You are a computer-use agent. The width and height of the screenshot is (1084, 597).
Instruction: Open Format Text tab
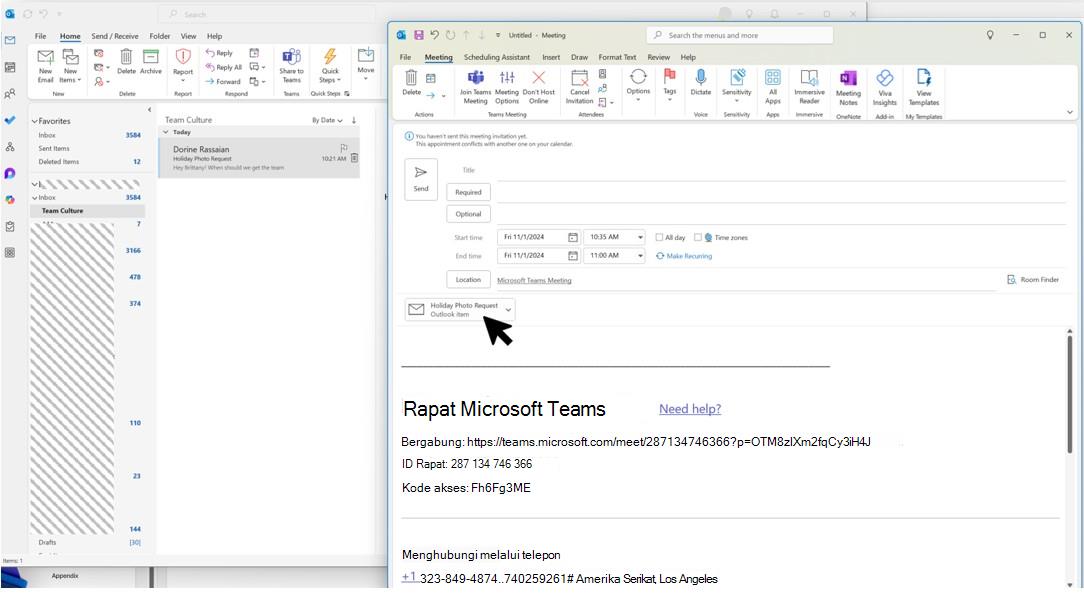click(617, 57)
